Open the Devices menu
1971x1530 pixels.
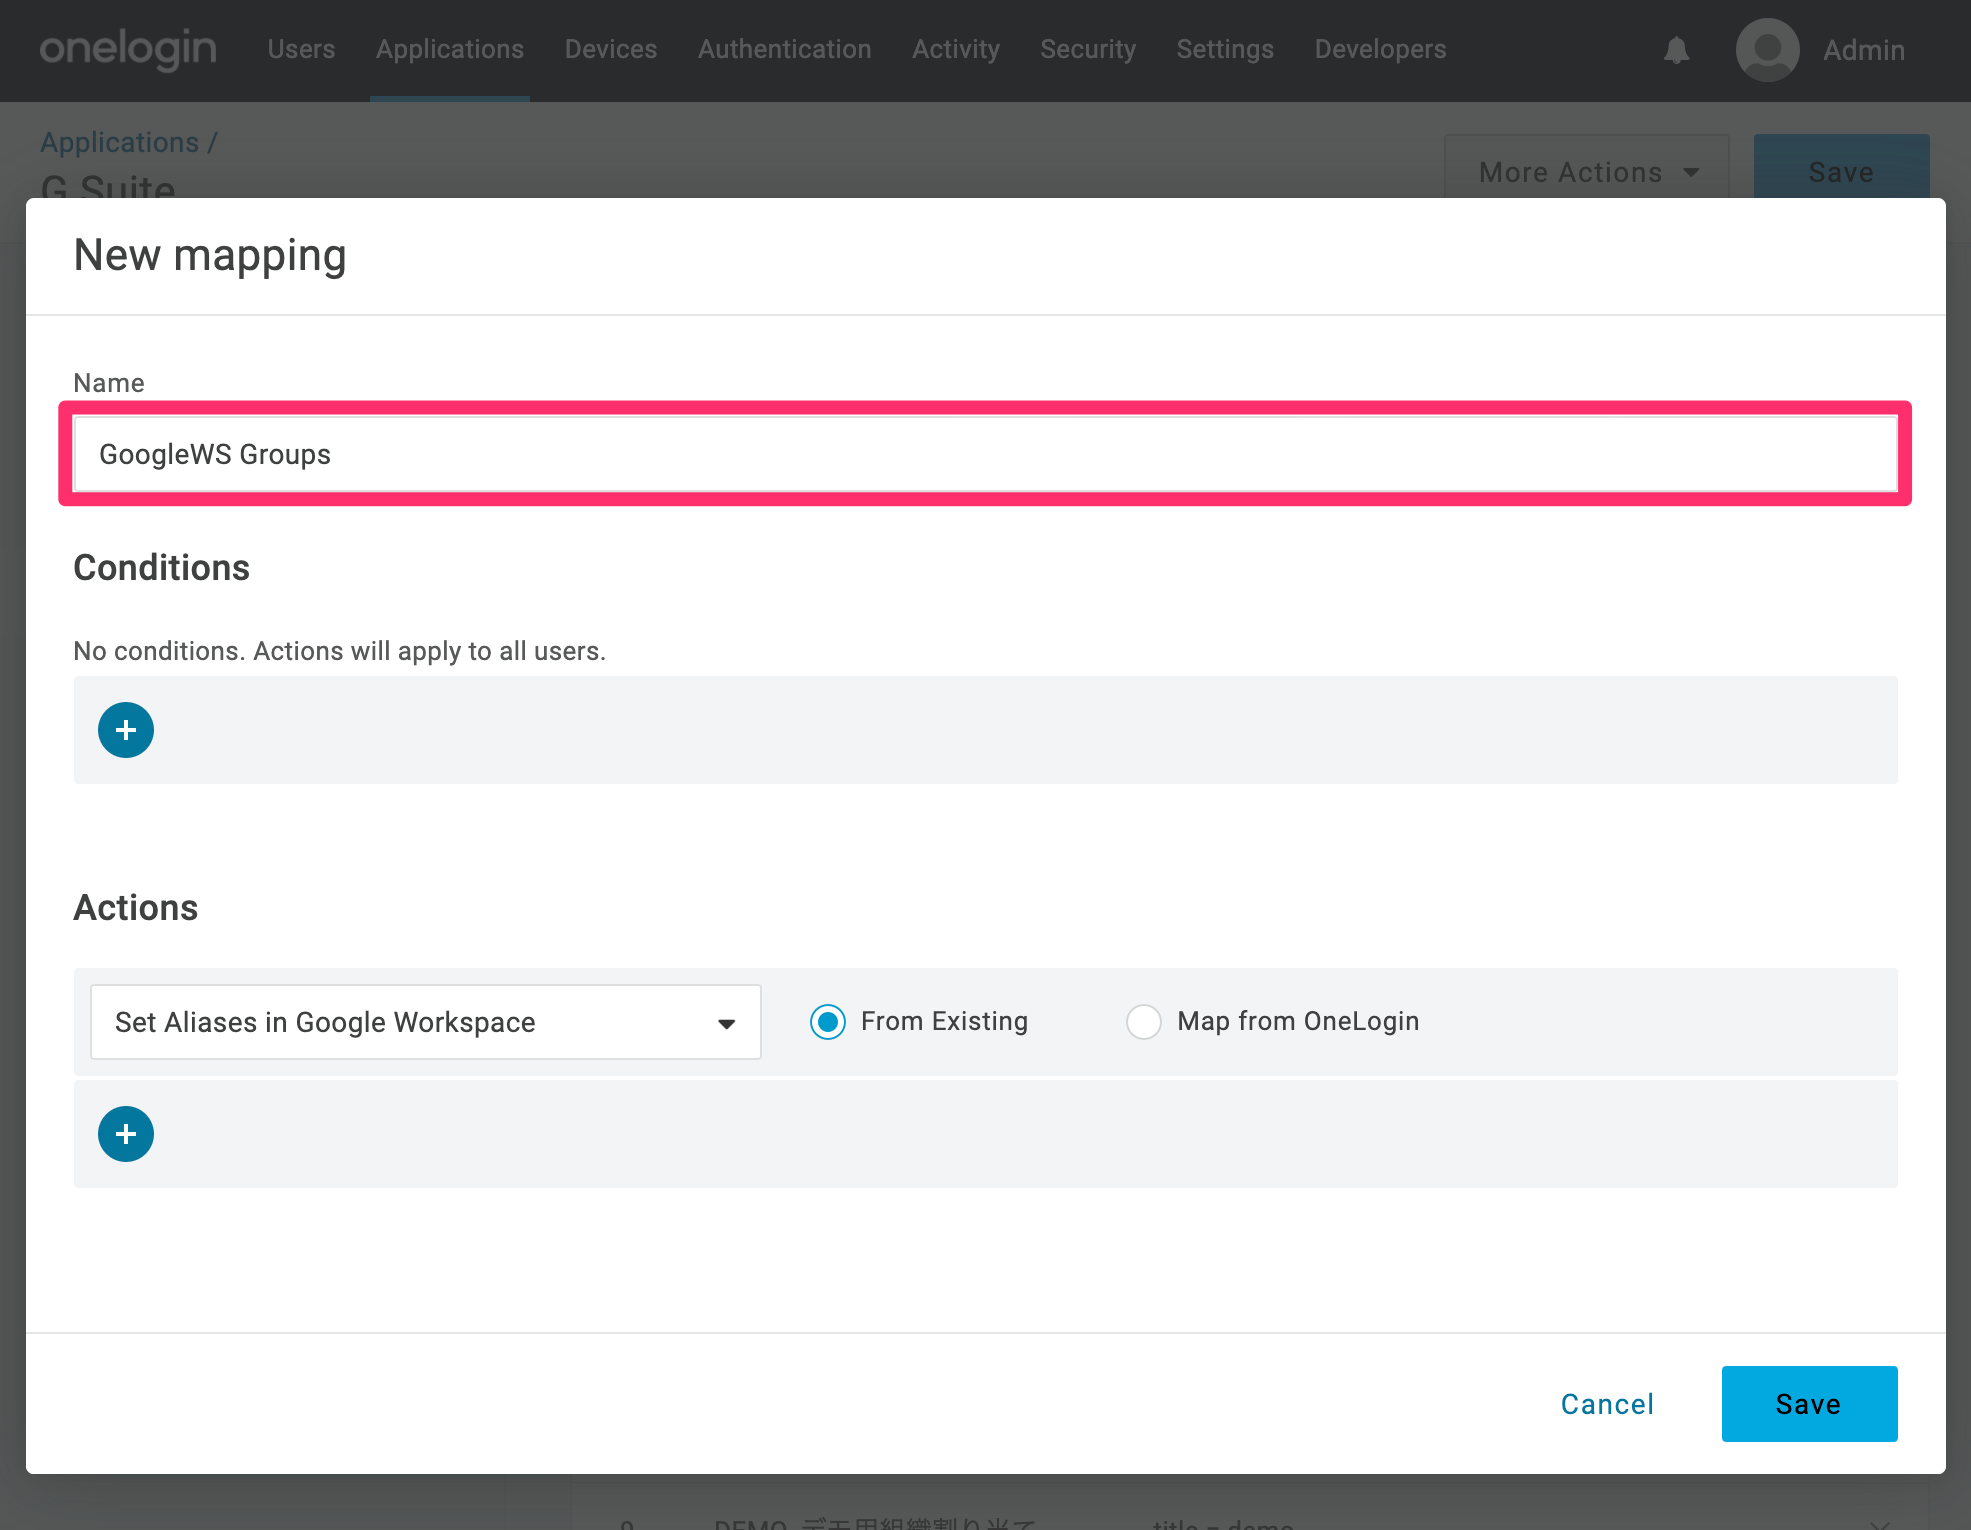click(611, 49)
